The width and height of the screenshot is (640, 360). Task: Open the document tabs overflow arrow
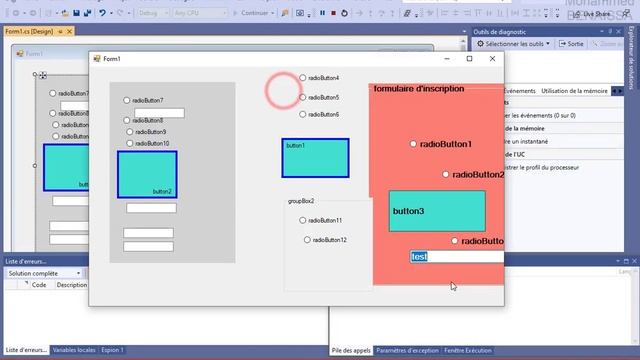(464, 31)
